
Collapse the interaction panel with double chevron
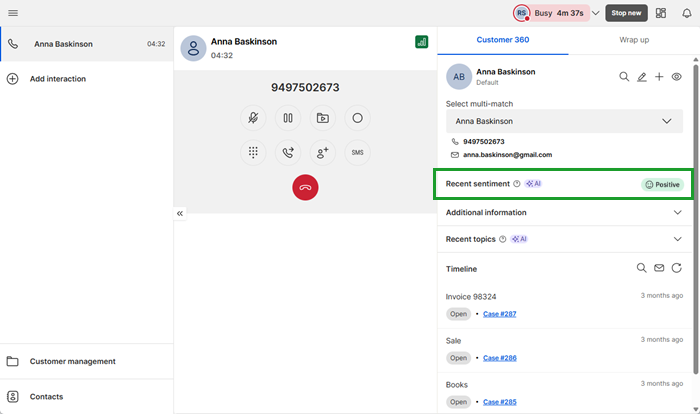pyautogui.click(x=180, y=213)
